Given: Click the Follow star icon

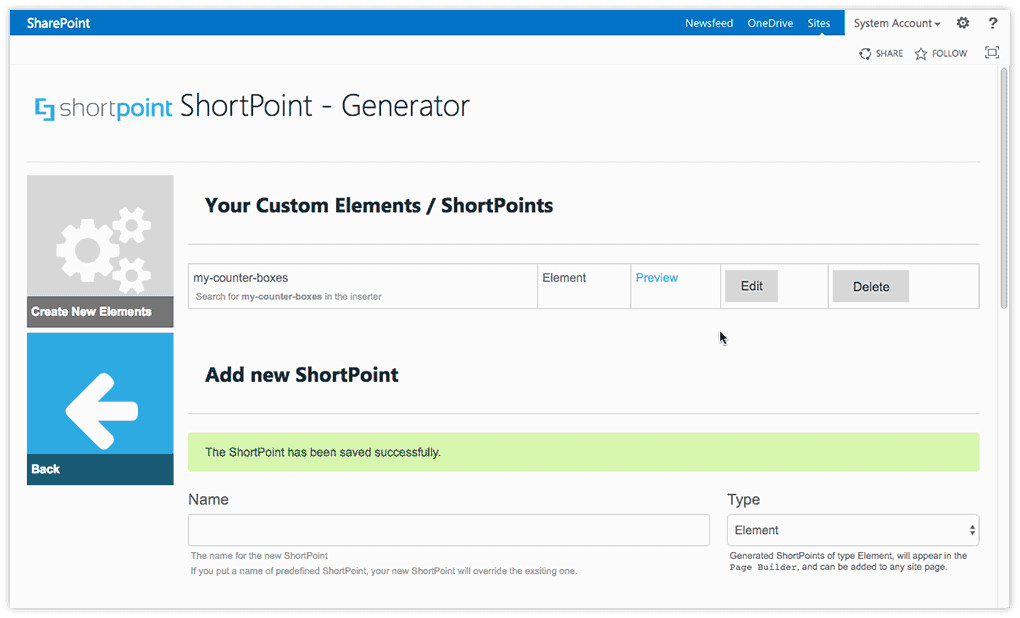Looking at the screenshot, I should point(921,54).
